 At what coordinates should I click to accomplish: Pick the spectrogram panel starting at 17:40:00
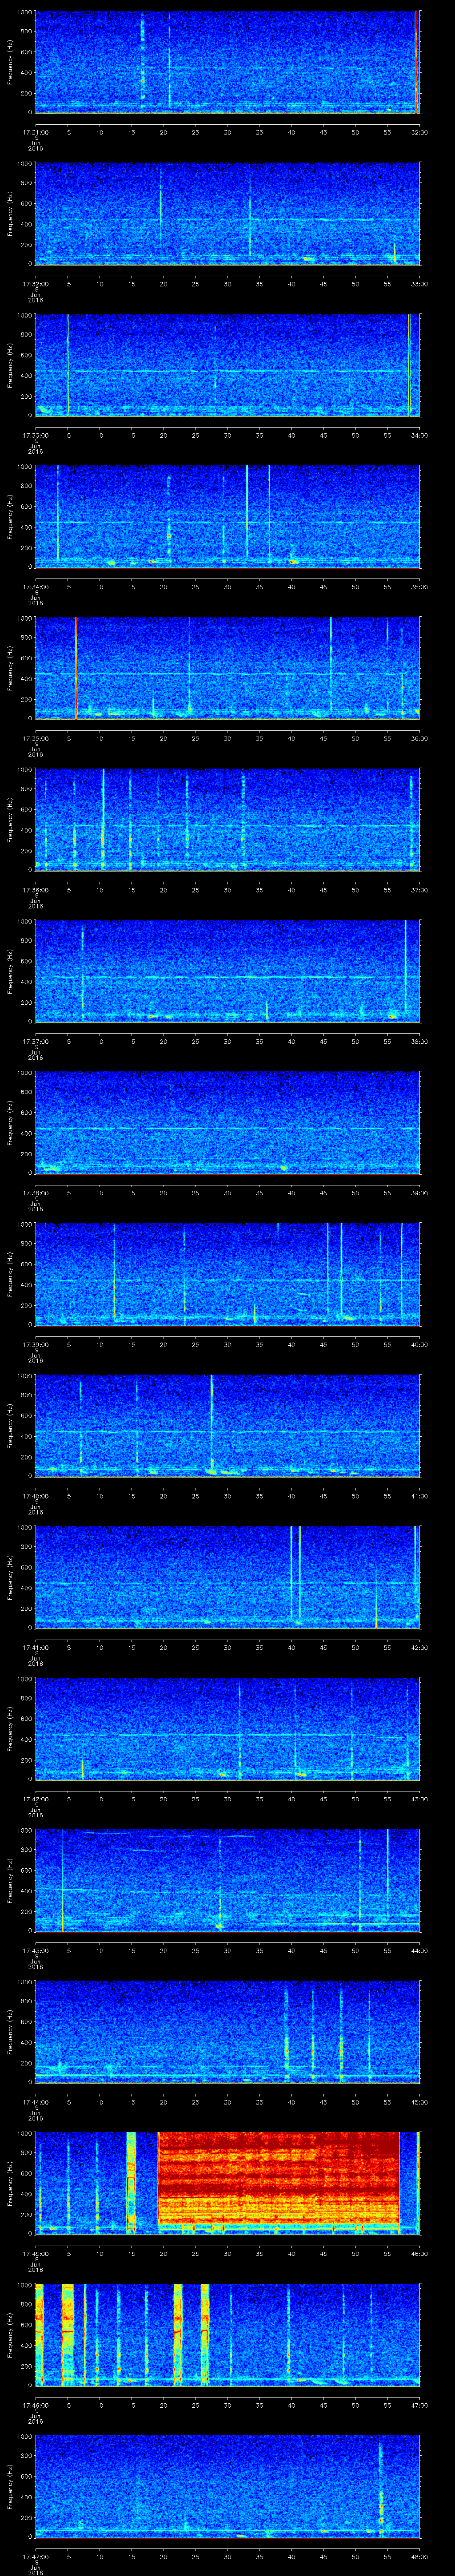227,1426
